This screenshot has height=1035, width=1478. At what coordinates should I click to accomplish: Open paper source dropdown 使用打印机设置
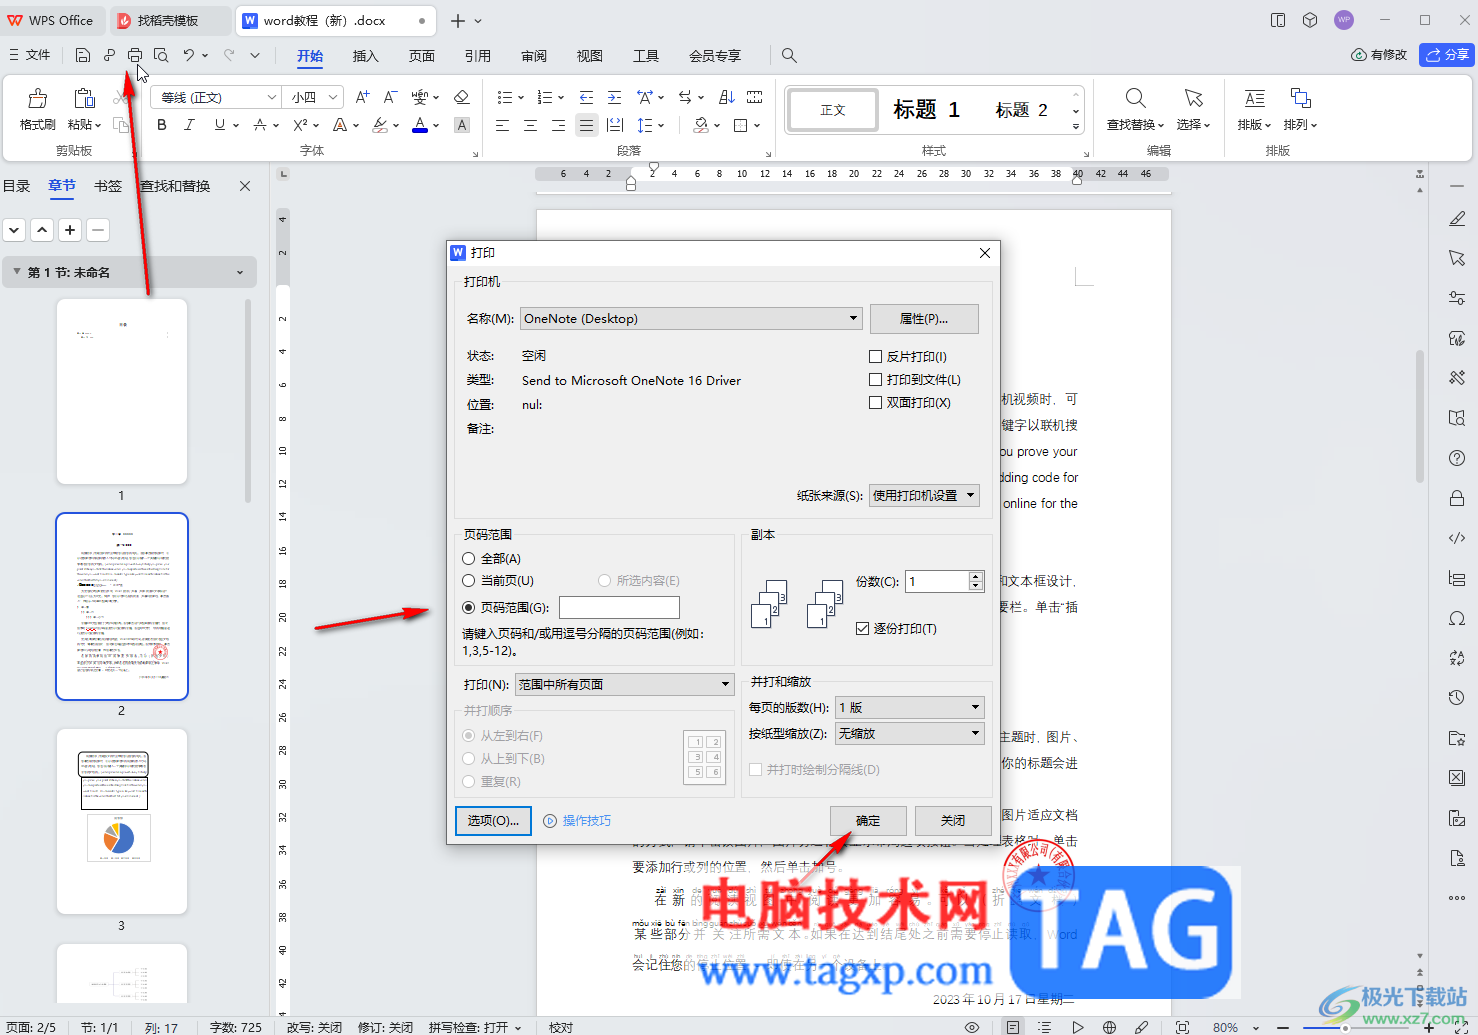[924, 495]
